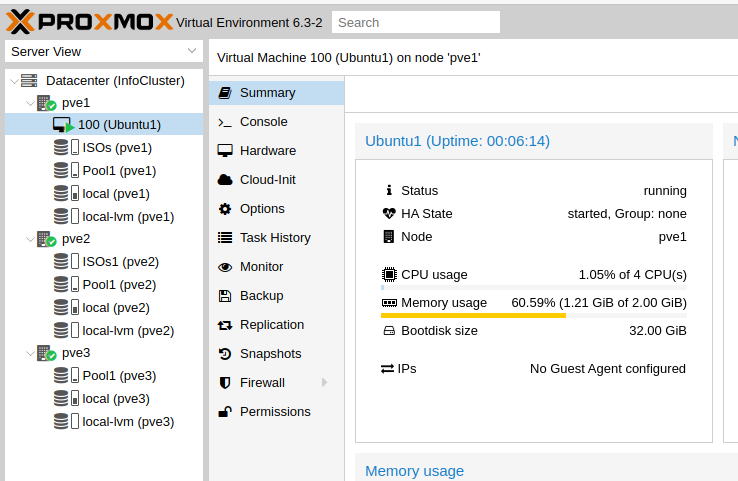
Task: Click the HA State heartbeat icon
Action: [x=389, y=214]
